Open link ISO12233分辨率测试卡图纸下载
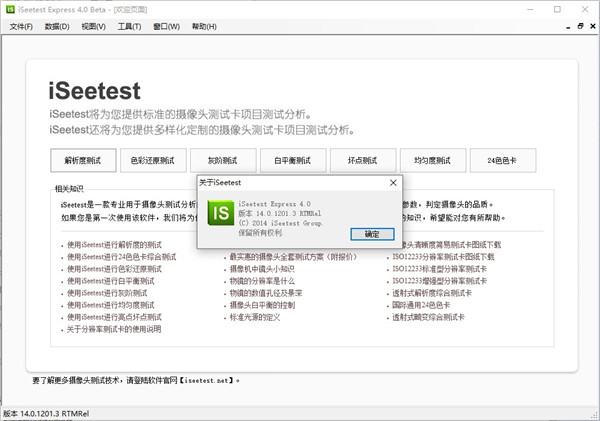Viewport: 600px width, 421px height. [x=443, y=257]
